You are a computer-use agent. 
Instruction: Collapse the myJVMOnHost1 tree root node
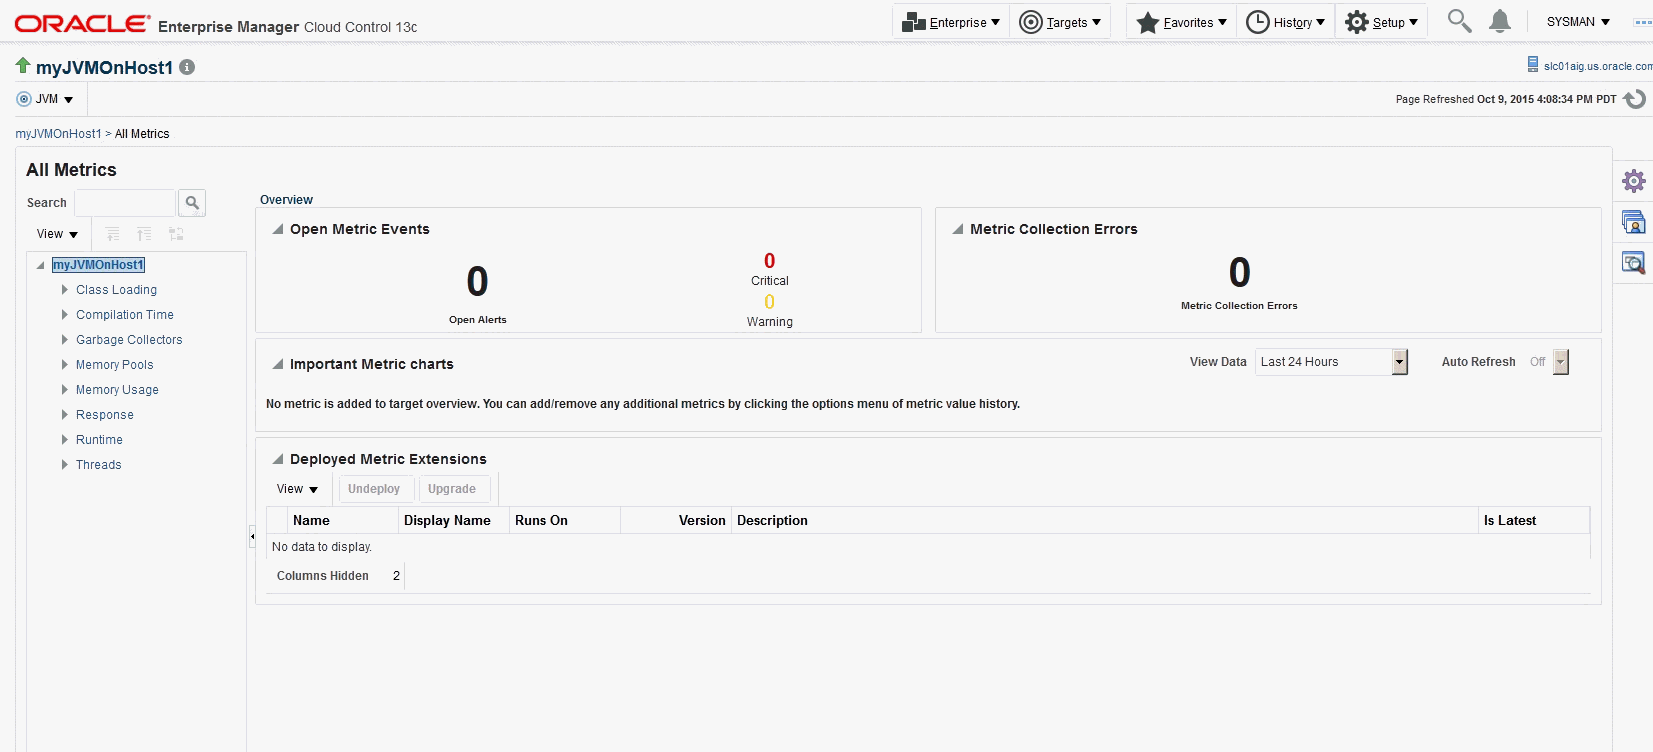40,265
